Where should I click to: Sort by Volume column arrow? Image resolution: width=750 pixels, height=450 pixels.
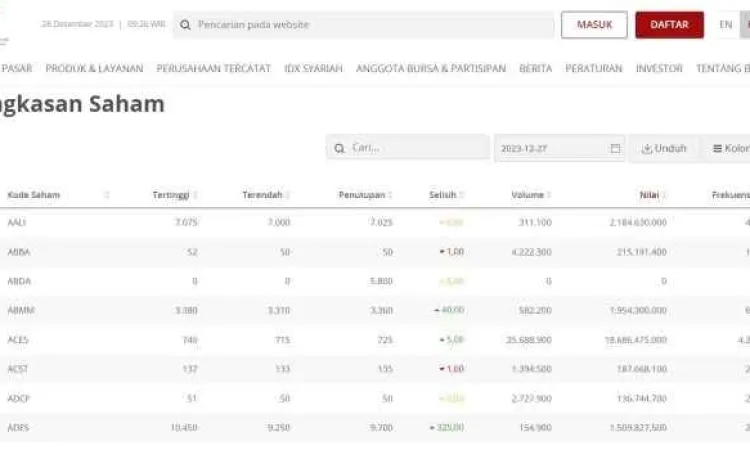point(549,195)
